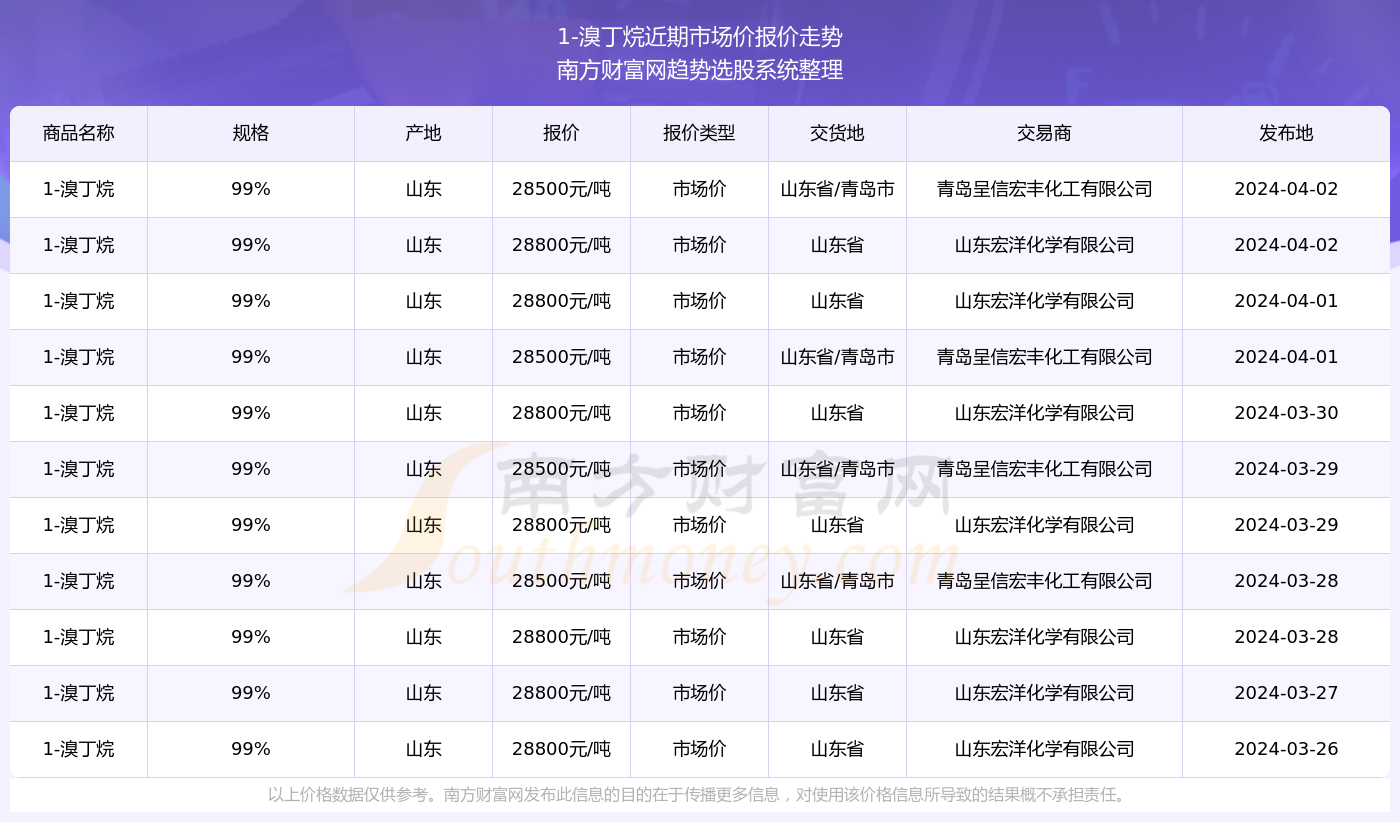The width and height of the screenshot is (1400, 822).
Task: Click the 发布地 column header
Action: [x=1286, y=133]
